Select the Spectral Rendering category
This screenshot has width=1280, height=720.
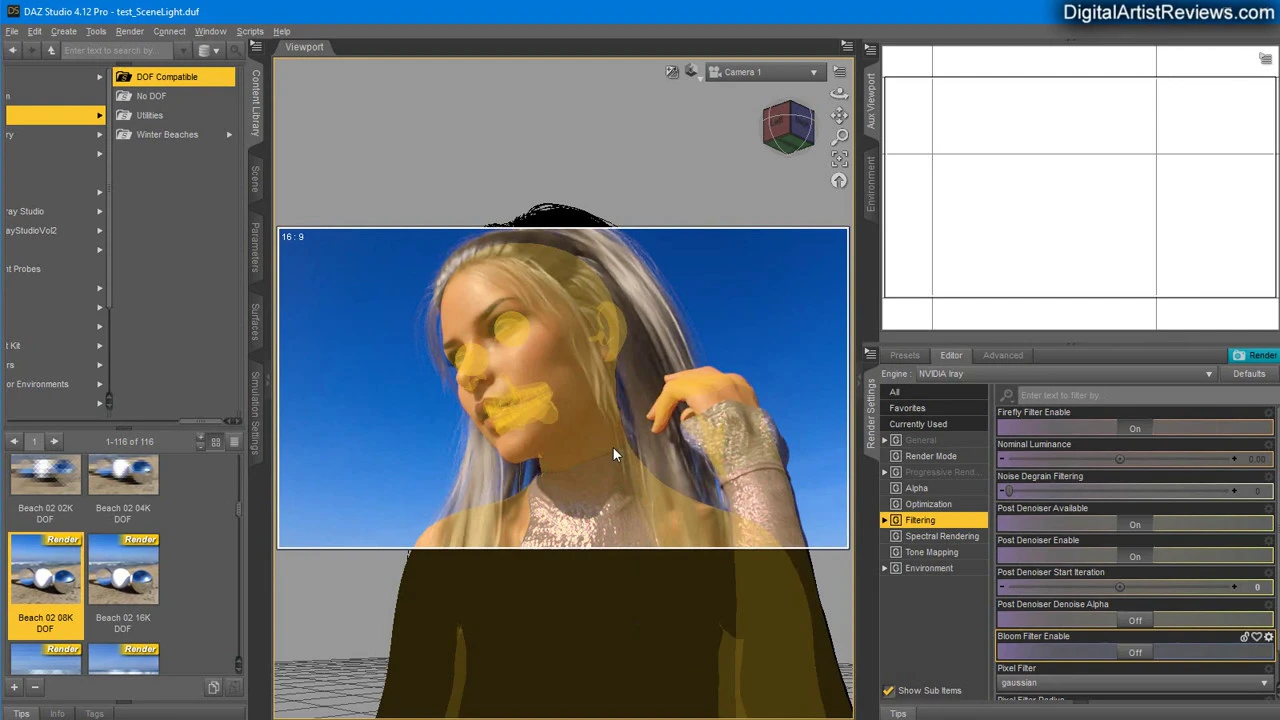point(941,536)
